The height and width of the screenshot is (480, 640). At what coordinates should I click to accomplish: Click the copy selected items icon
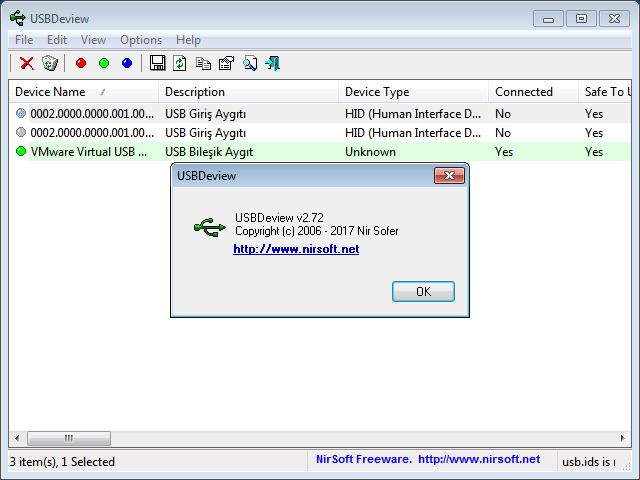pyautogui.click(x=203, y=63)
